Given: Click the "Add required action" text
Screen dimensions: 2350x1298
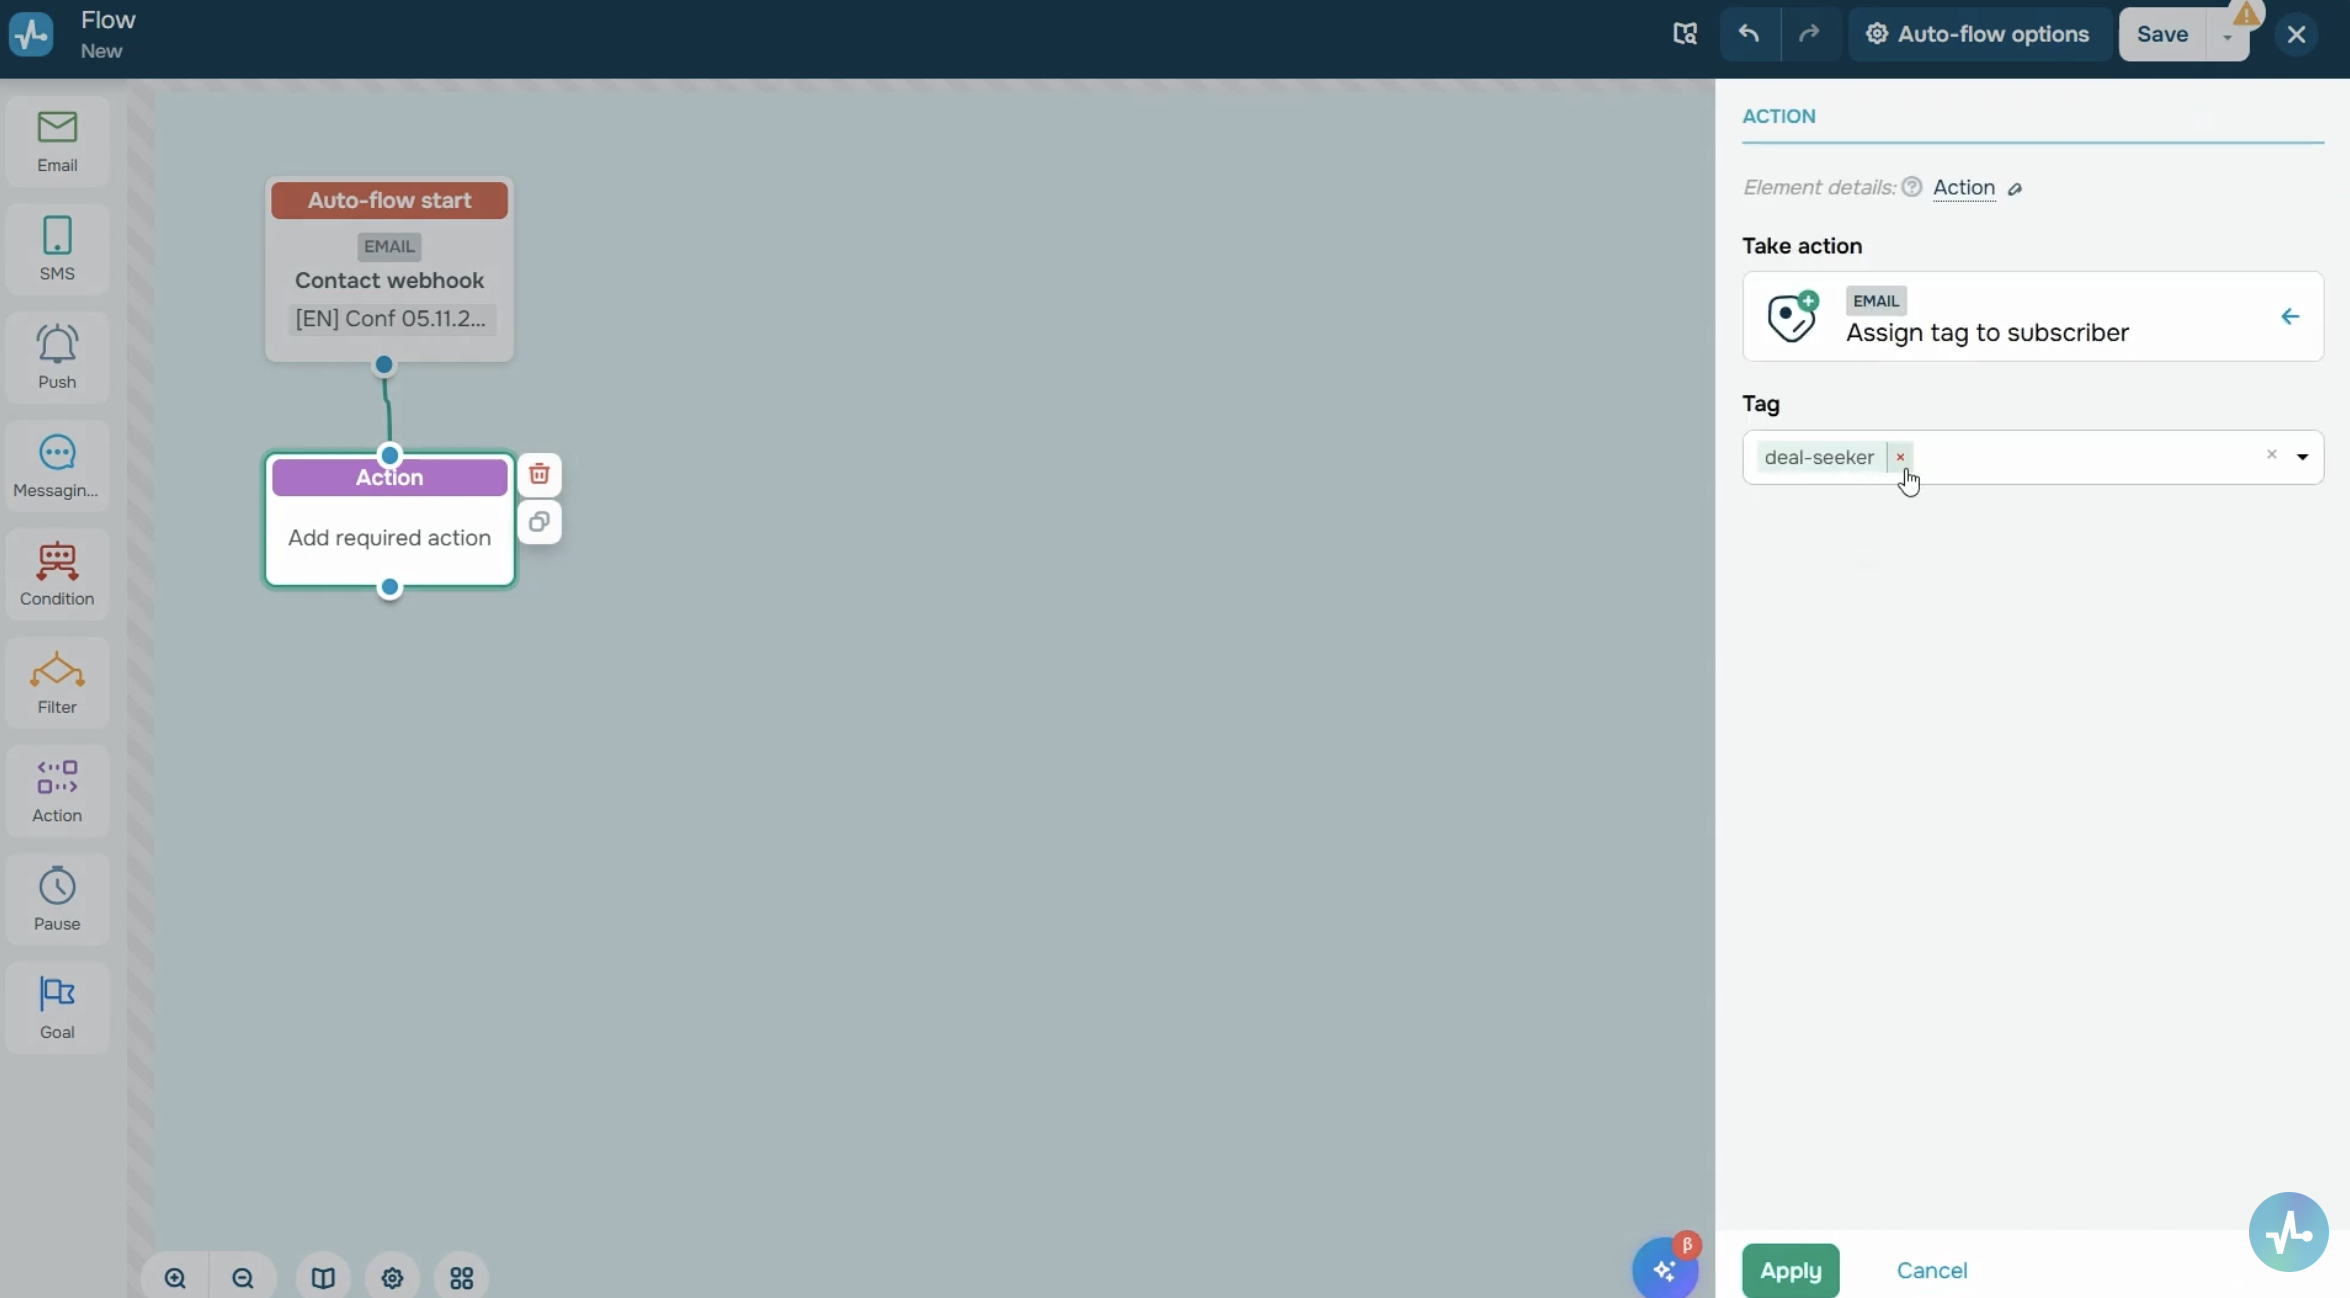Looking at the screenshot, I should 389,538.
